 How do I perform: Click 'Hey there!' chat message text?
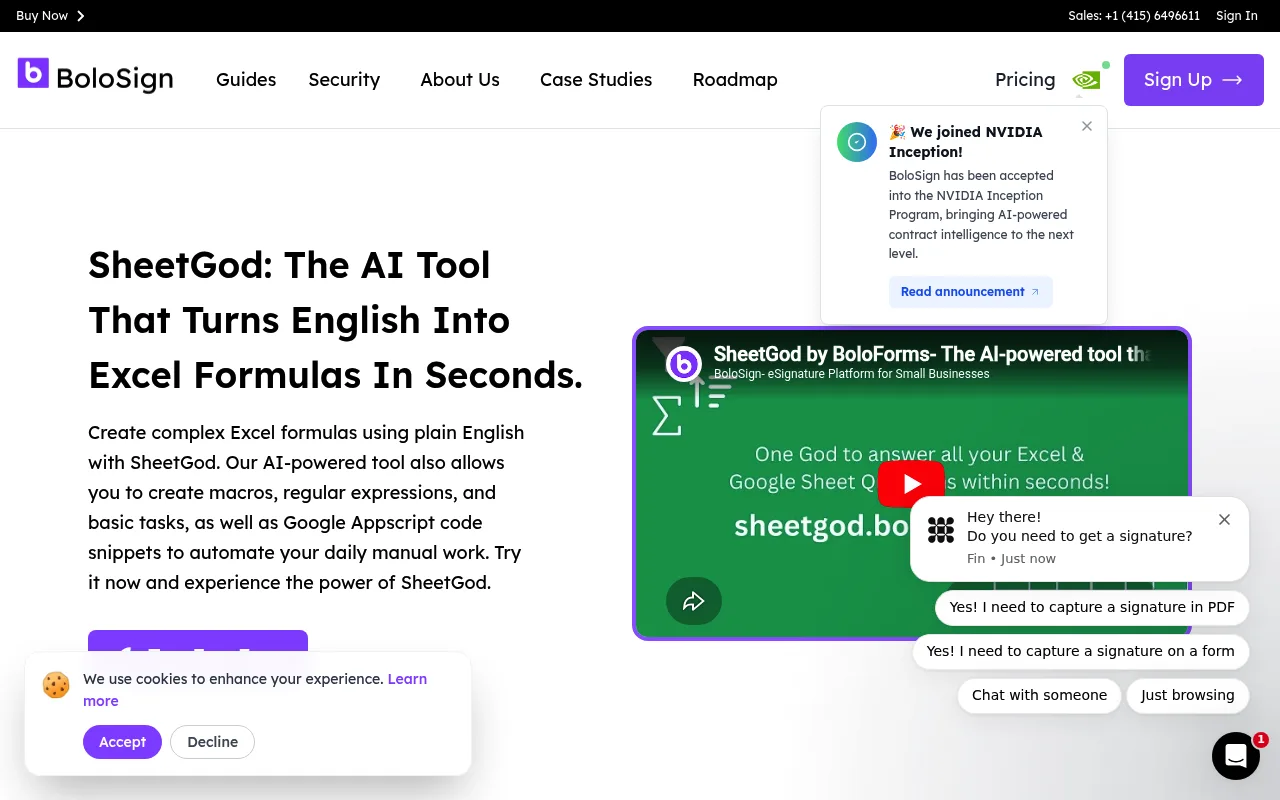pyautogui.click(x=1004, y=517)
